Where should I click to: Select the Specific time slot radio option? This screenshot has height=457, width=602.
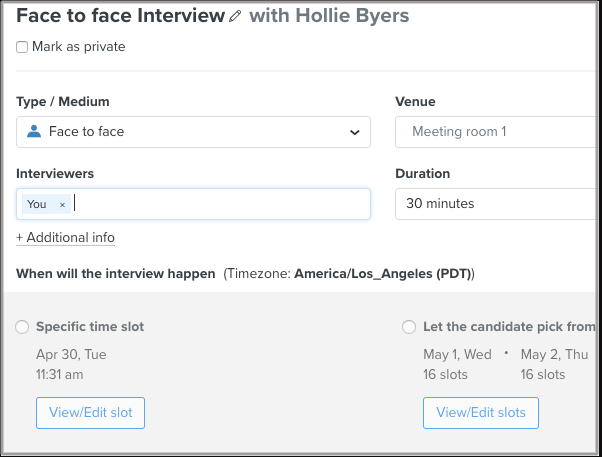tap(22, 327)
